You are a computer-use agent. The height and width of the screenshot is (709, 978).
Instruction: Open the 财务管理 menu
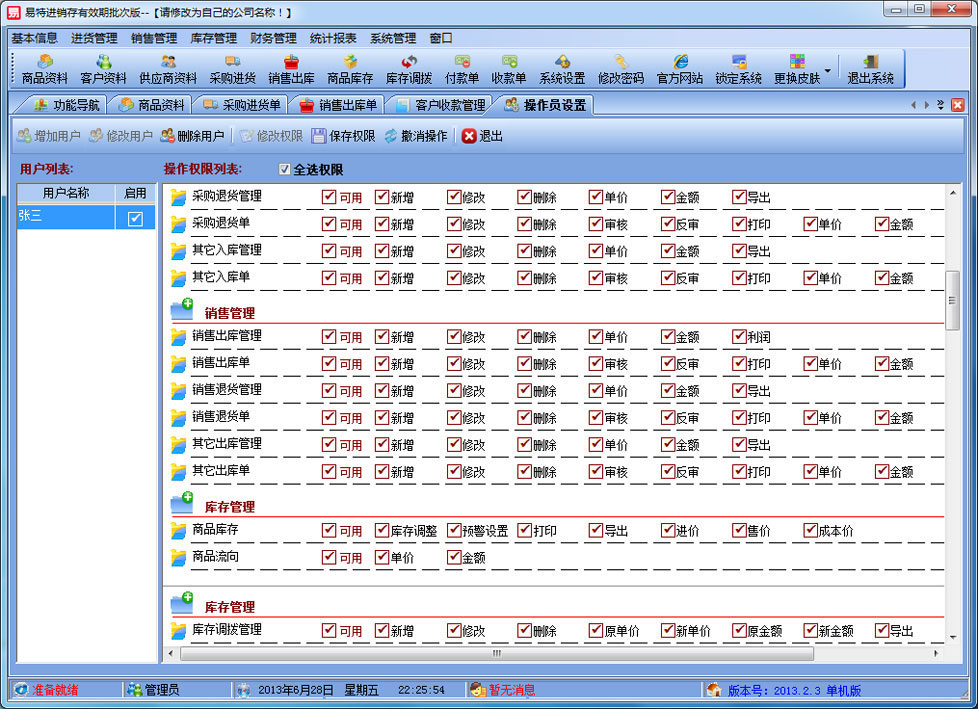pos(273,38)
